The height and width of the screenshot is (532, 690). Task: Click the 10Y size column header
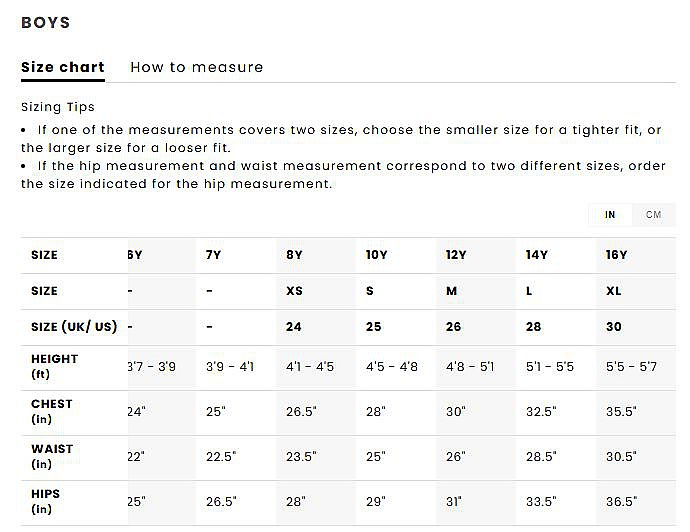376,255
